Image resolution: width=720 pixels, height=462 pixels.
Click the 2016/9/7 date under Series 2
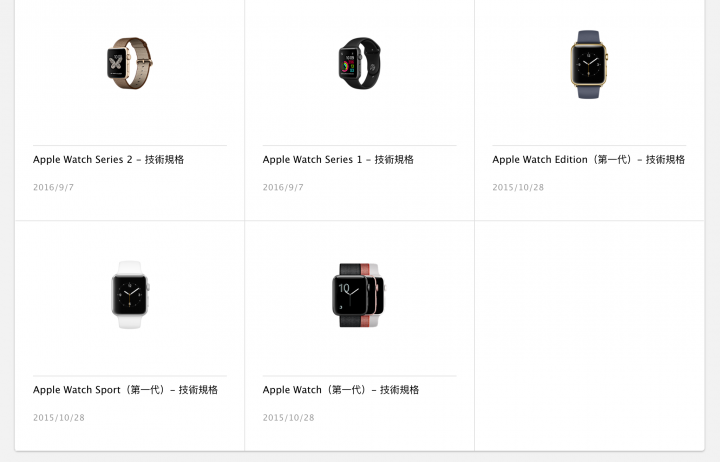click(53, 187)
